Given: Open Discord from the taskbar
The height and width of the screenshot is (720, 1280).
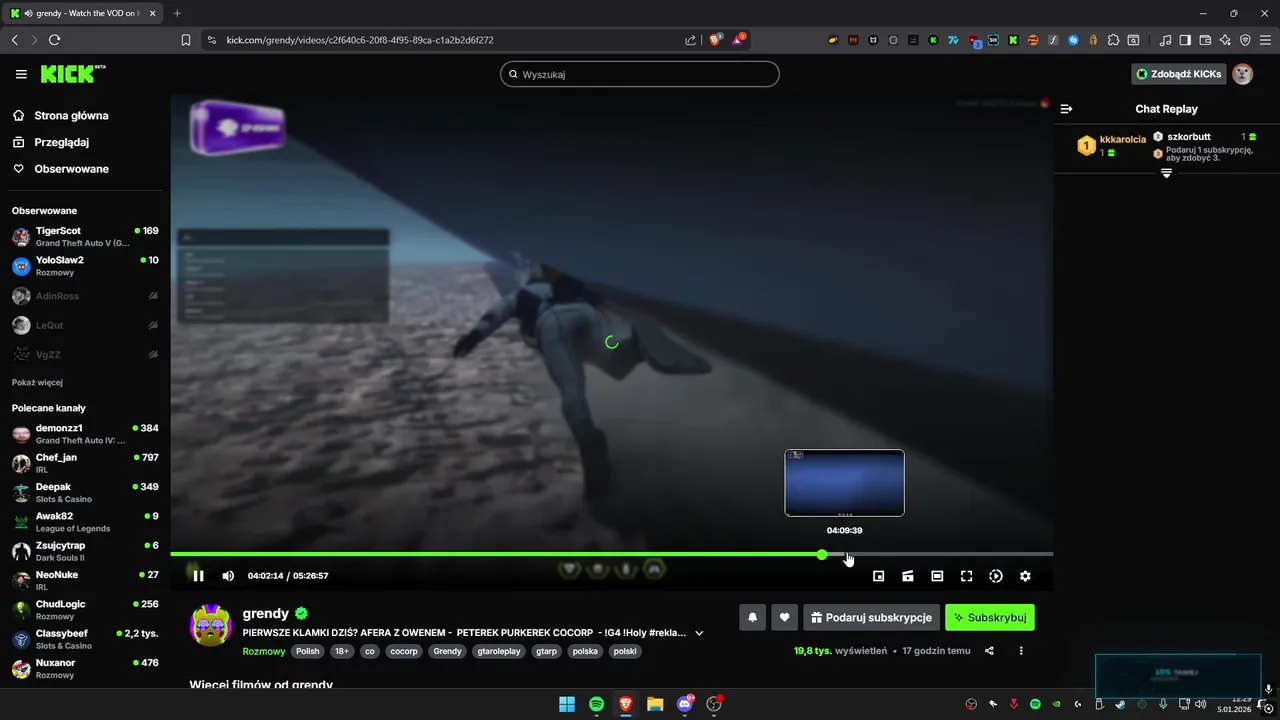Looking at the screenshot, I should click(685, 704).
